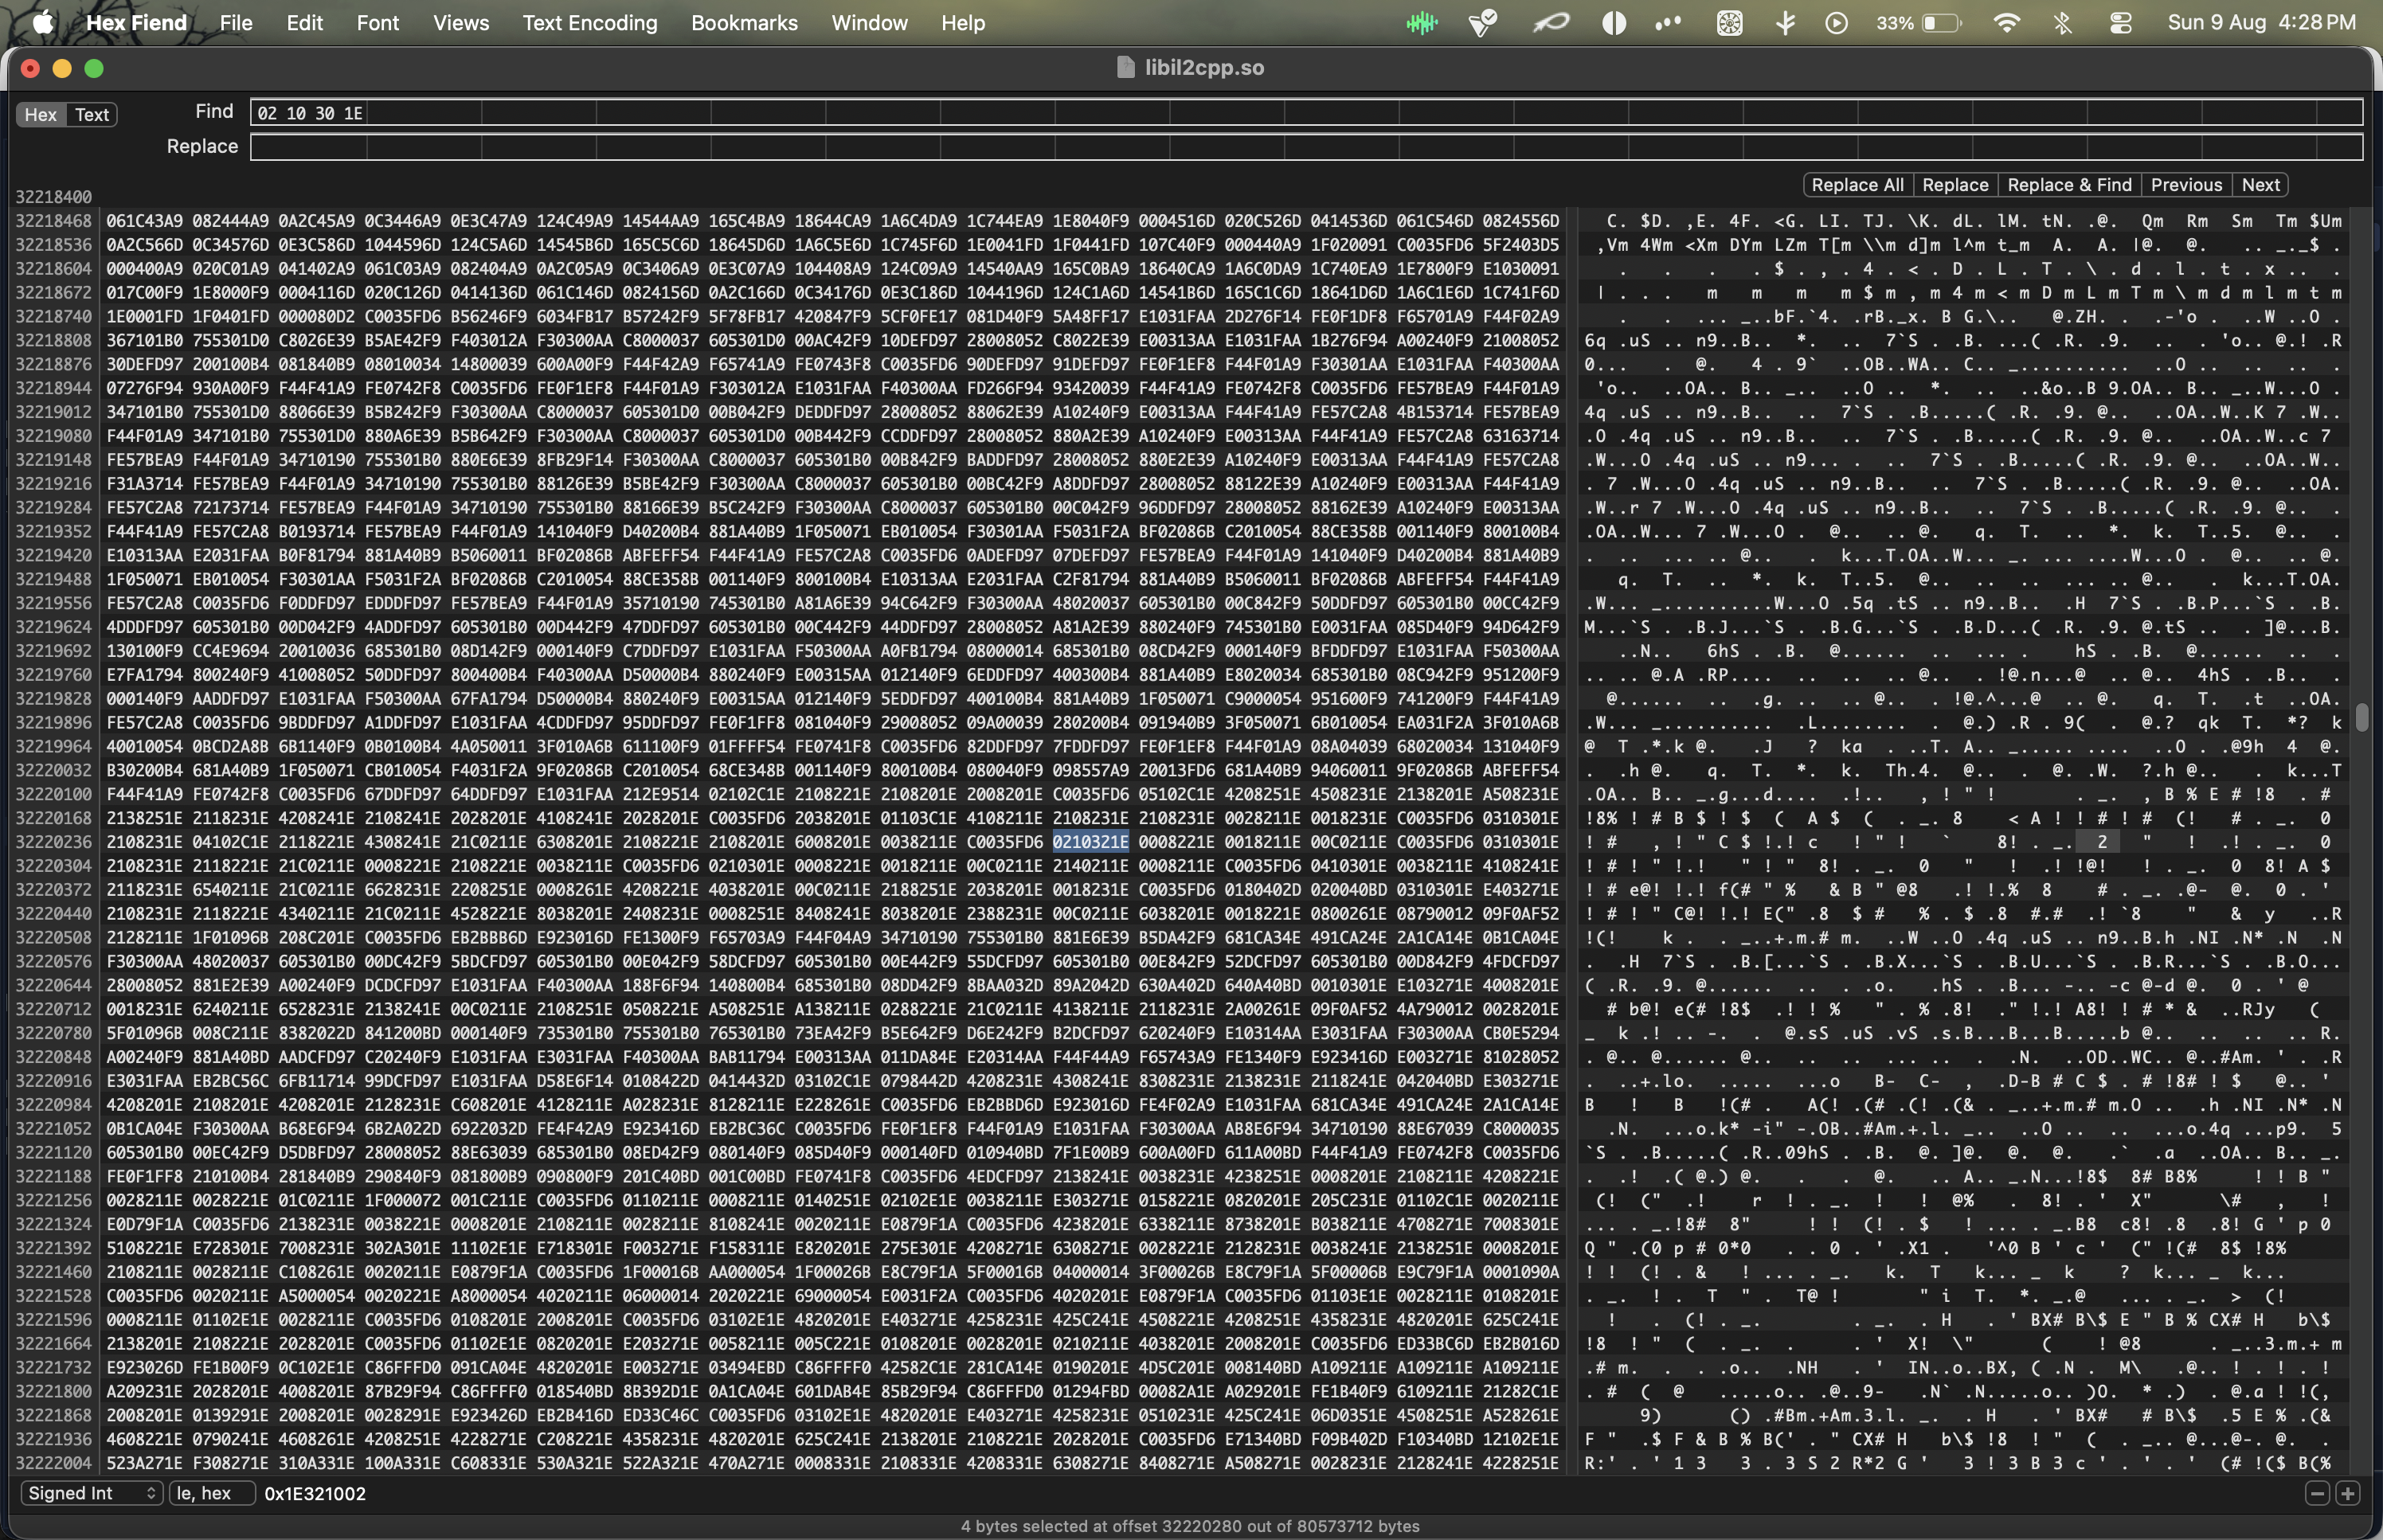Viewport: 2383px width, 1540px height.
Task: Open the Signed Int type dropdown
Action: click(91, 1493)
